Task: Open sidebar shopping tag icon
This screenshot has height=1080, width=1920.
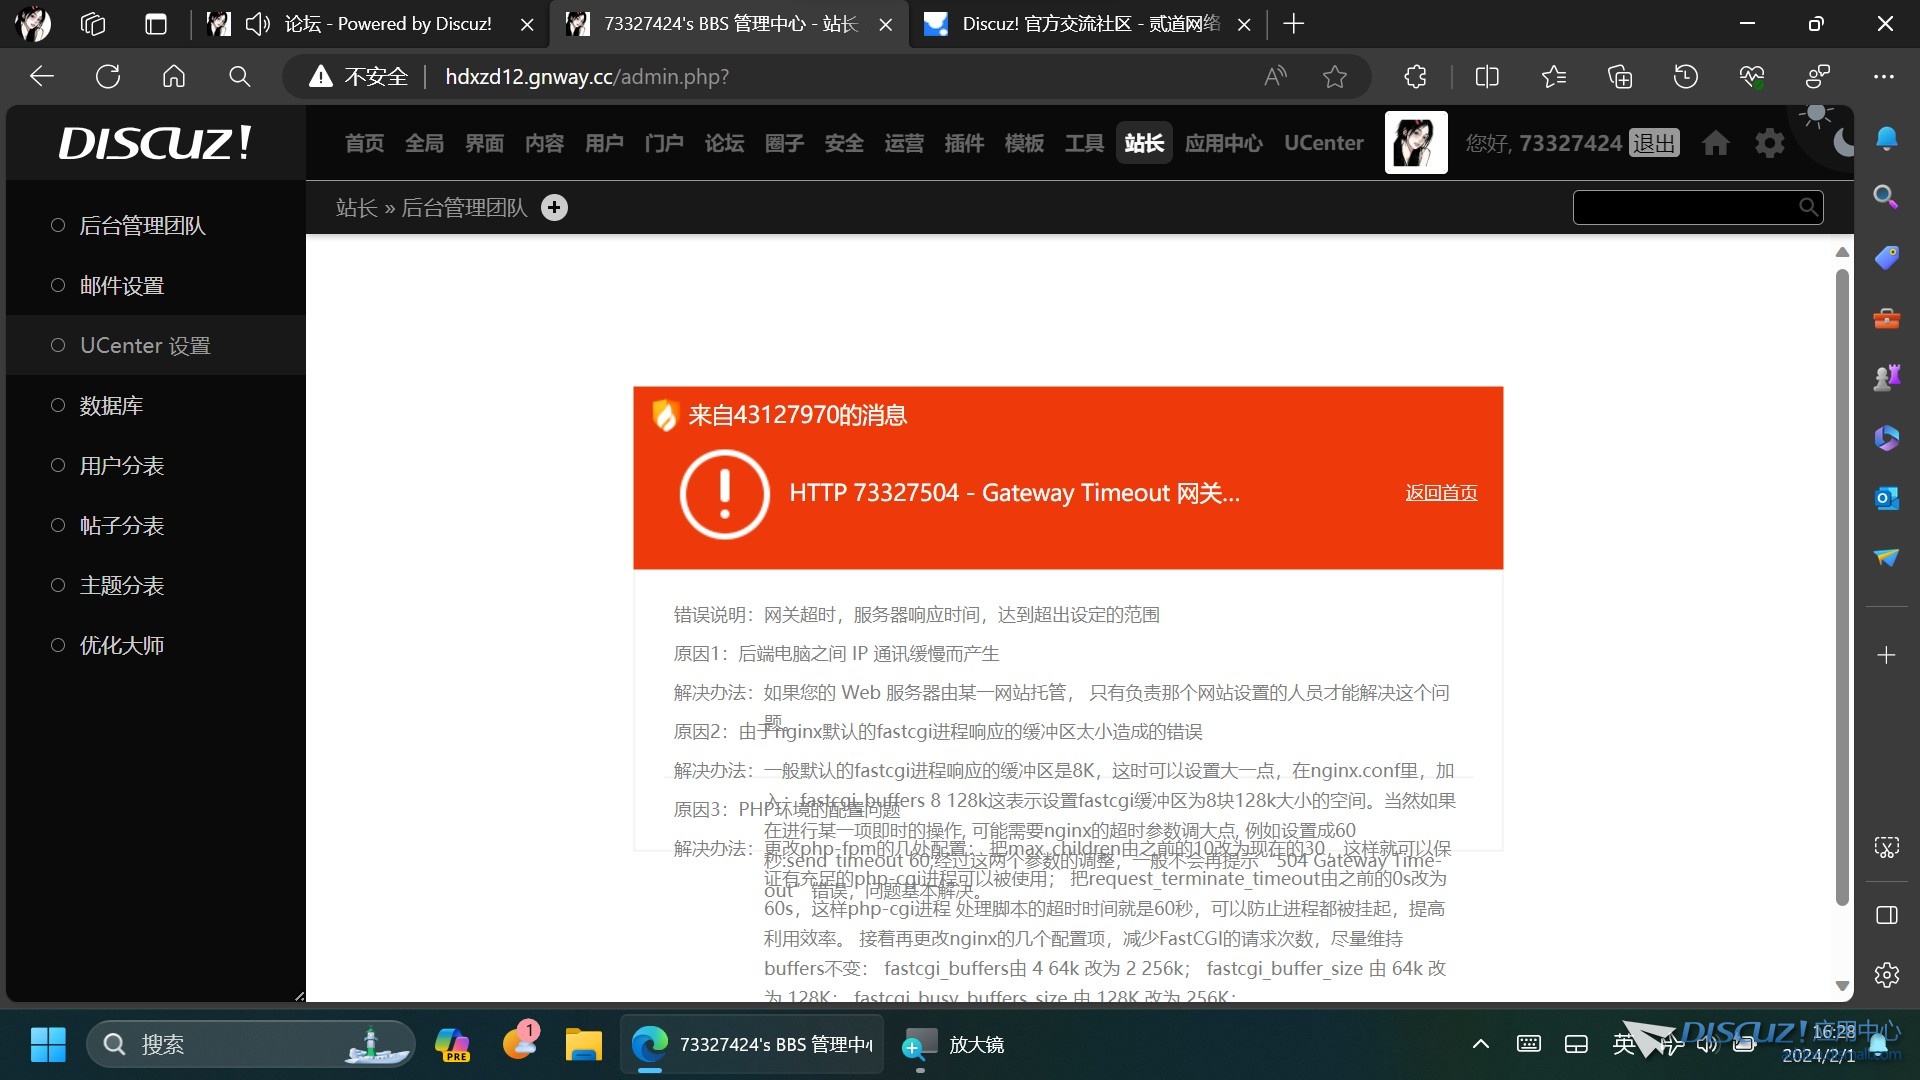Action: [x=1887, y=258]
